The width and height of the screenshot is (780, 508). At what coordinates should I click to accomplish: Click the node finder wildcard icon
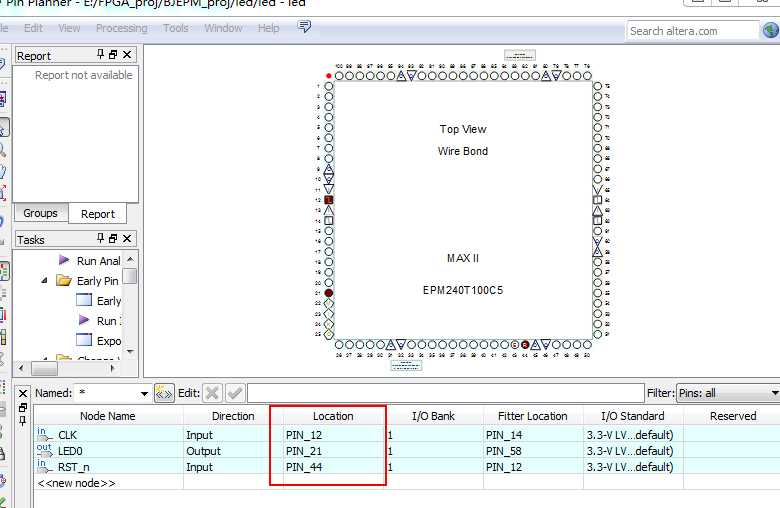[x=164, y=393]
